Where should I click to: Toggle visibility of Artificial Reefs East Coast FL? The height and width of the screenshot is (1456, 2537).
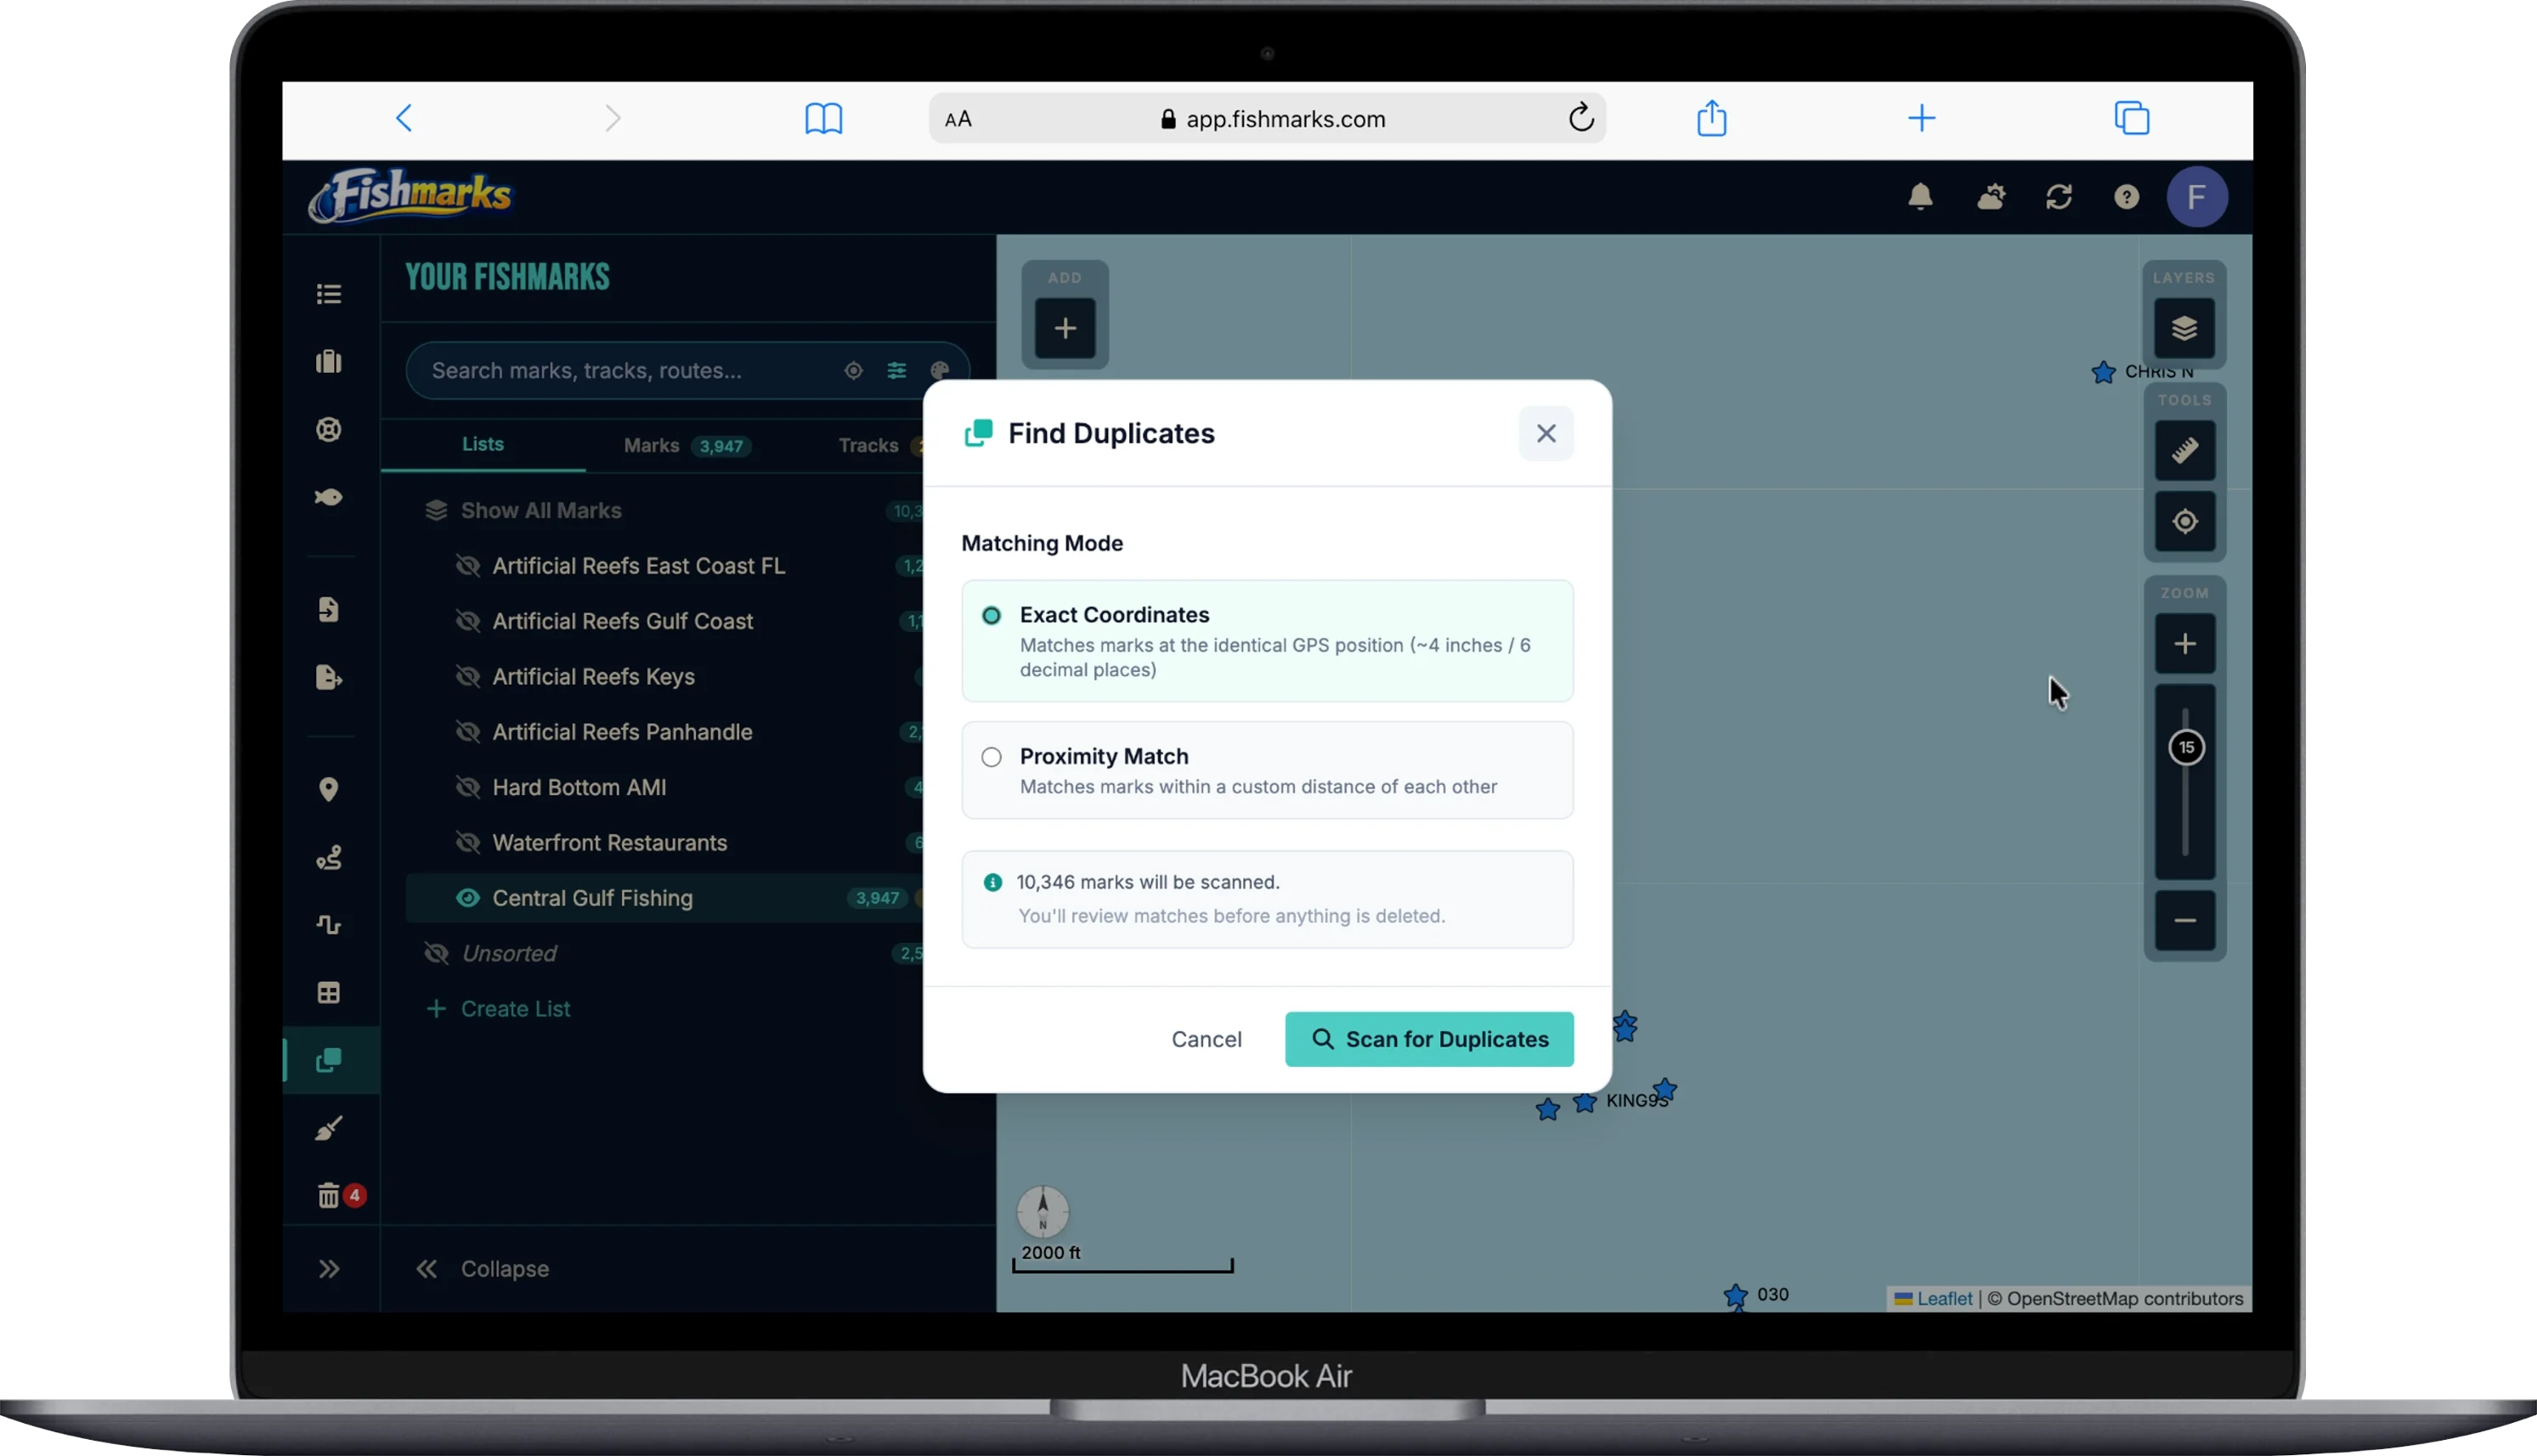tap(467, 566)
